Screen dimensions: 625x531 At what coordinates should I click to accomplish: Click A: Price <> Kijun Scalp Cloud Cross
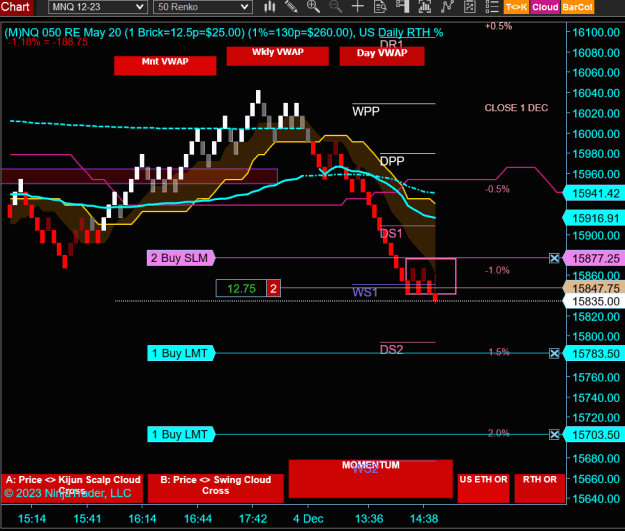point(72,488)
